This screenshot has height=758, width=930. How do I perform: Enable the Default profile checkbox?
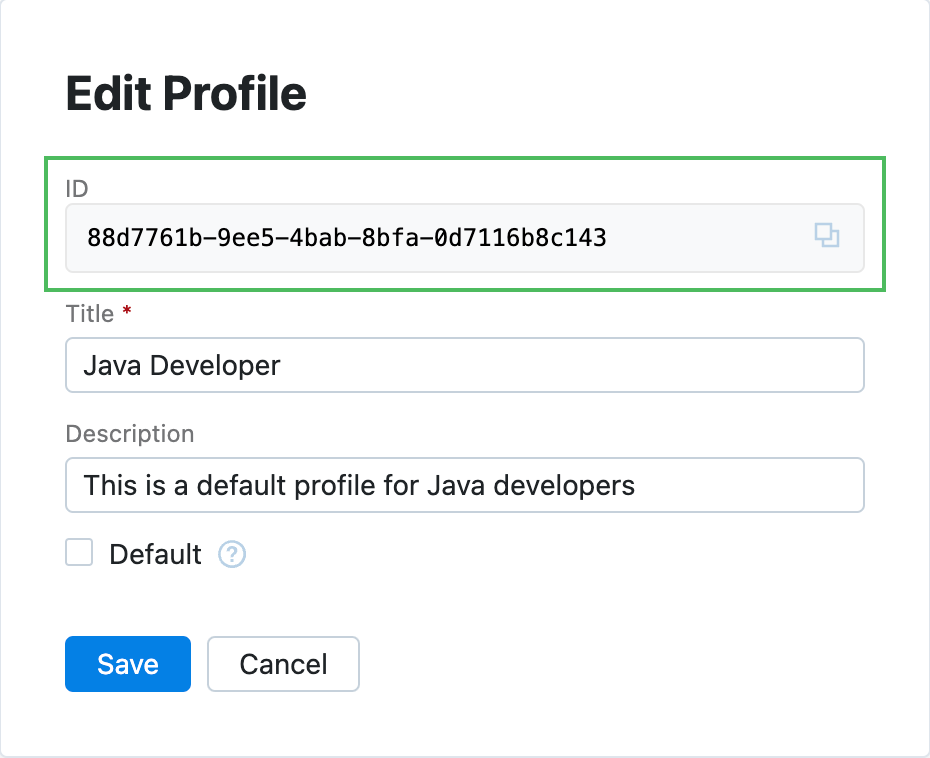point(79,552)
